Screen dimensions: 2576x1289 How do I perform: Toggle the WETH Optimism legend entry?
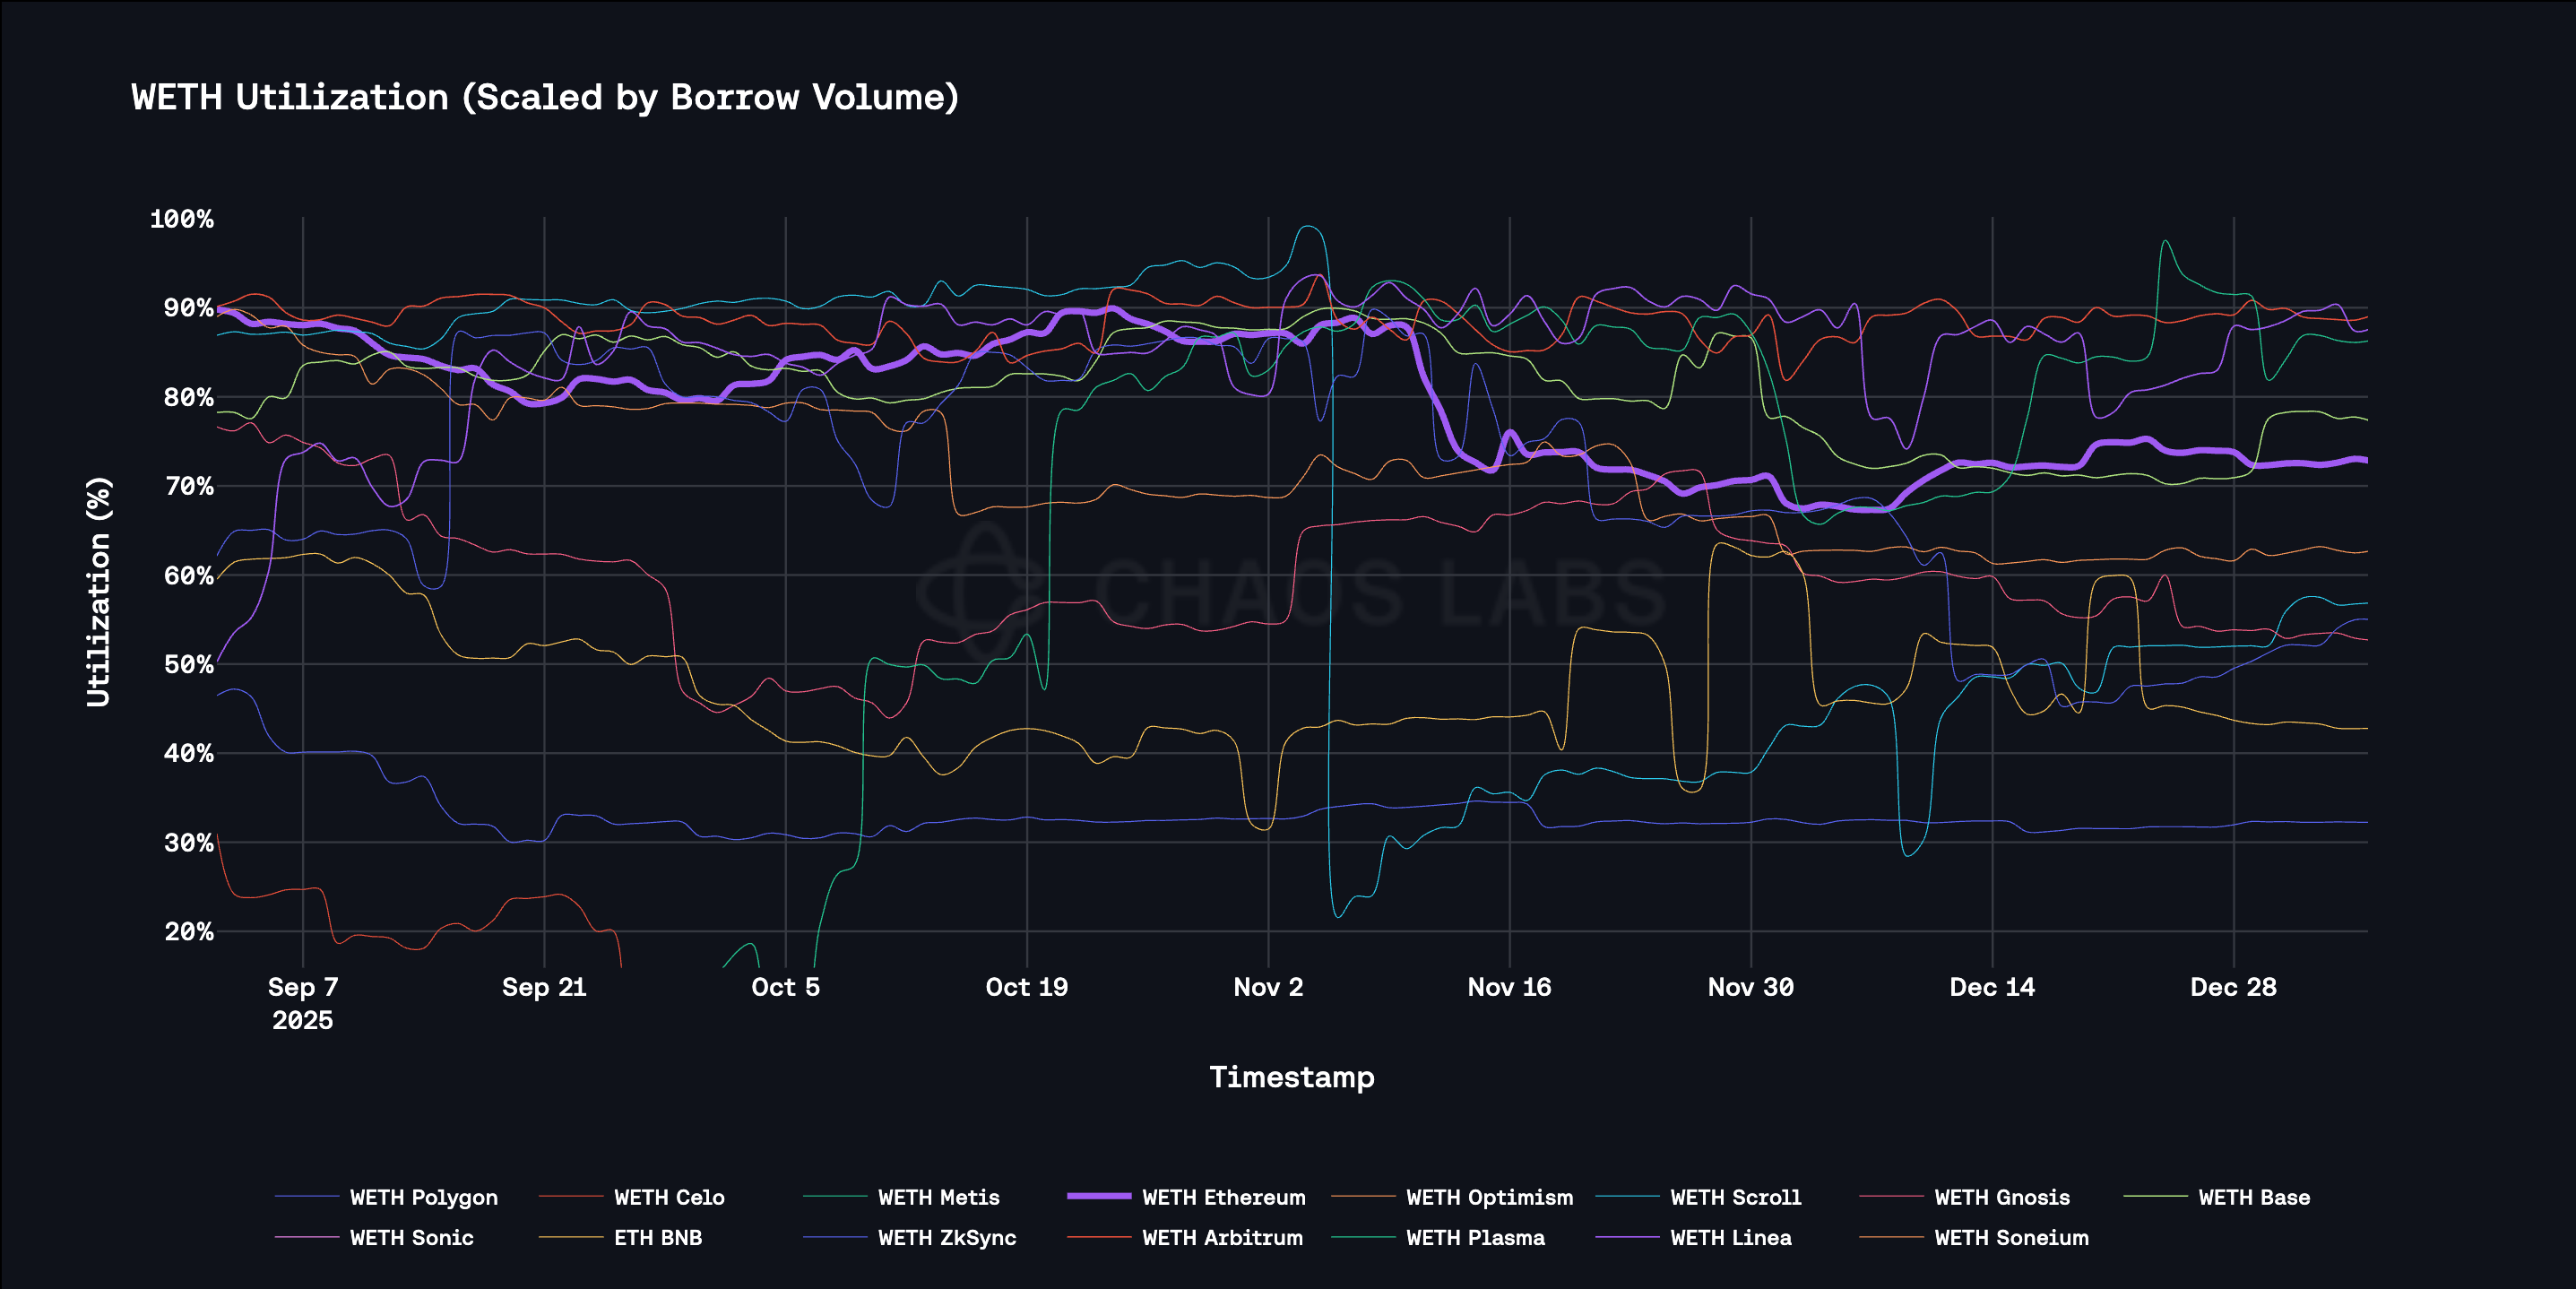tap(1489, 1197)
